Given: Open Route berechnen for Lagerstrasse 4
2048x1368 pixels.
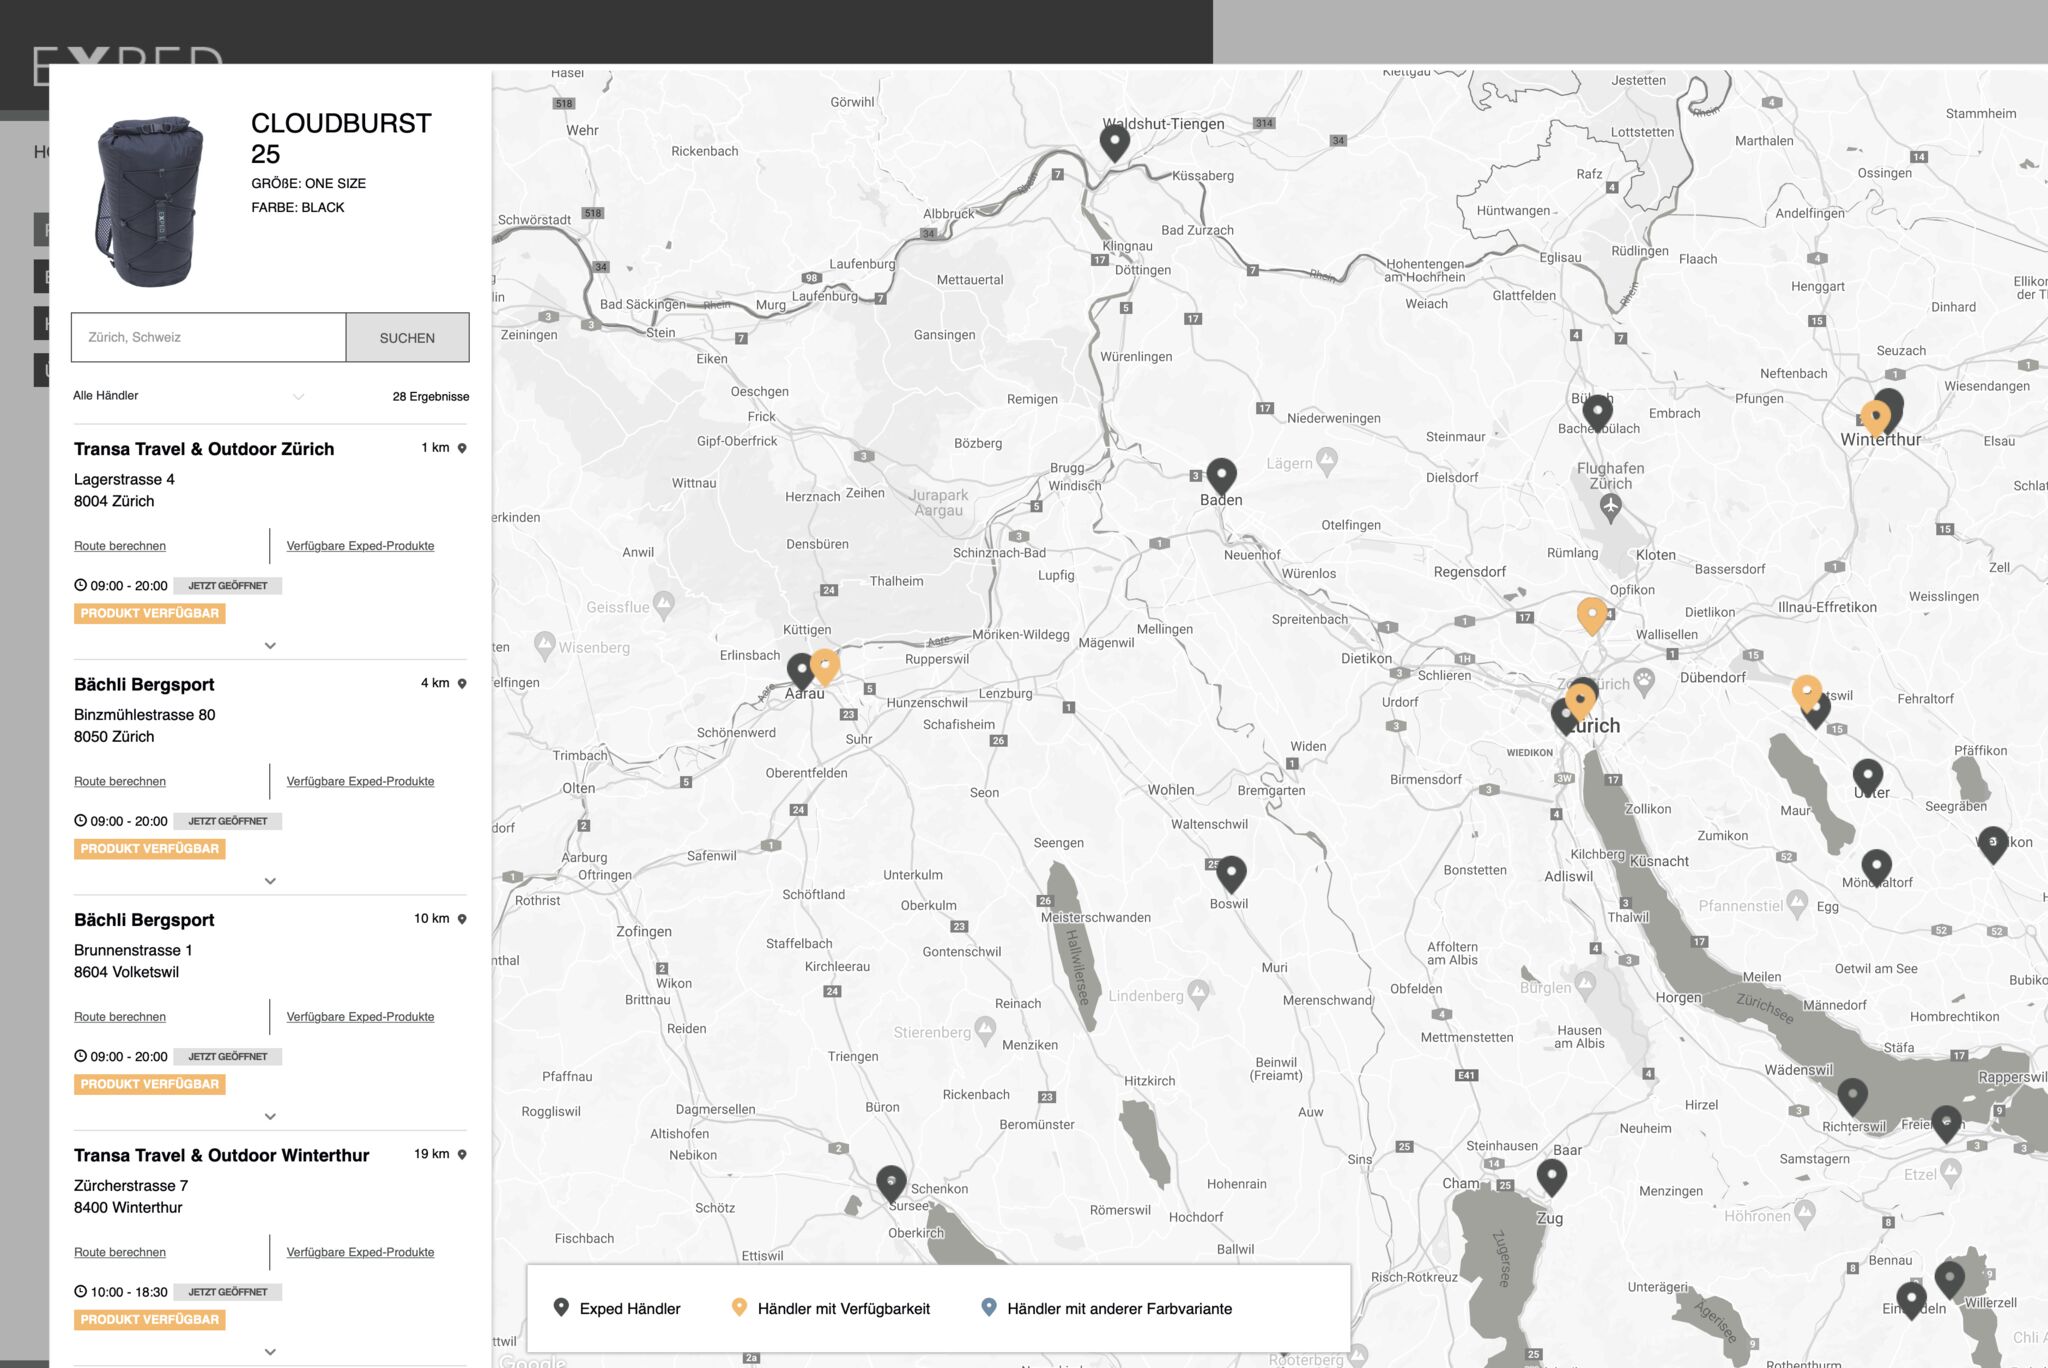Looking at the screenshot, I should point(120,546).
